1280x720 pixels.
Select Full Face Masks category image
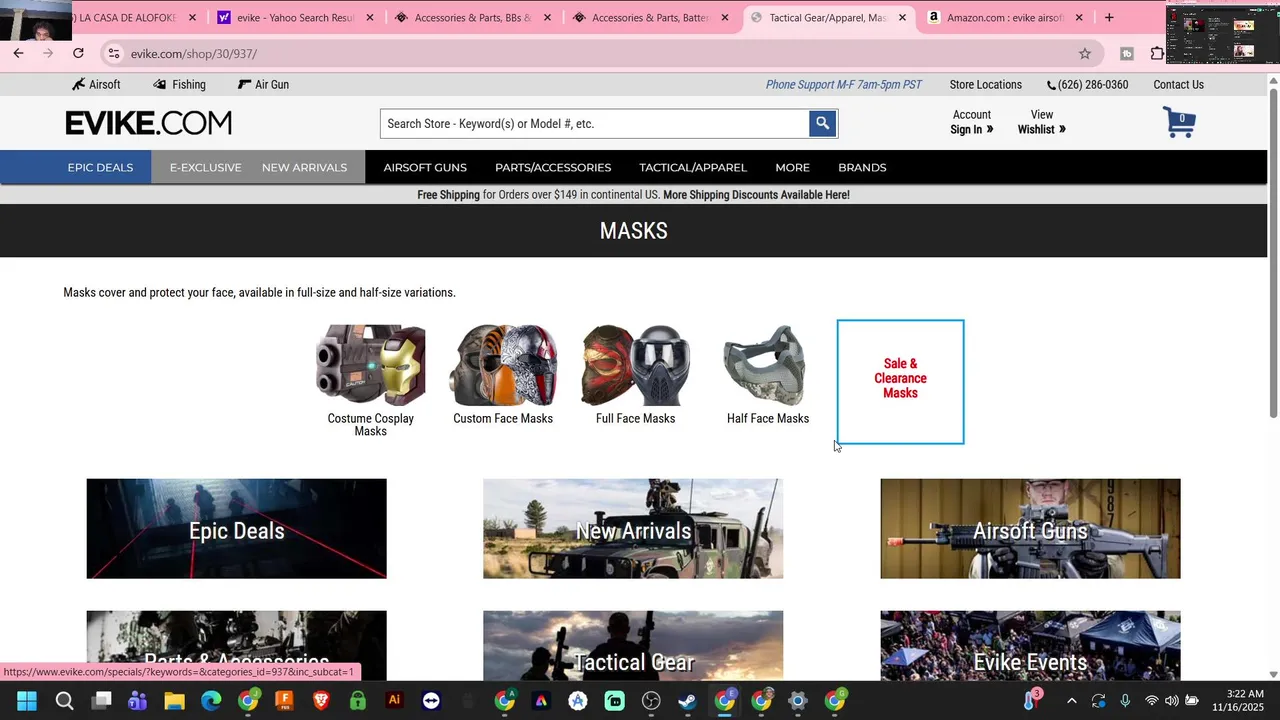635,365
